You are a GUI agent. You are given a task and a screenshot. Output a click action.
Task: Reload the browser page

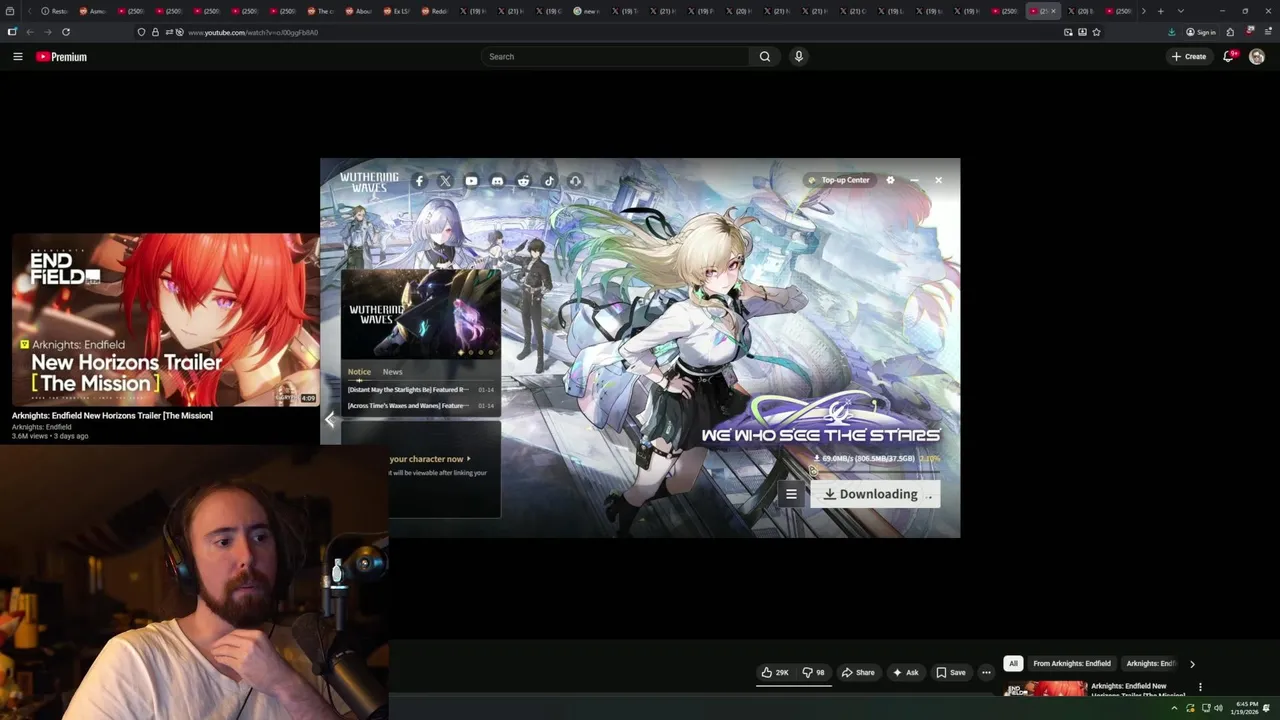coord(66,32)
